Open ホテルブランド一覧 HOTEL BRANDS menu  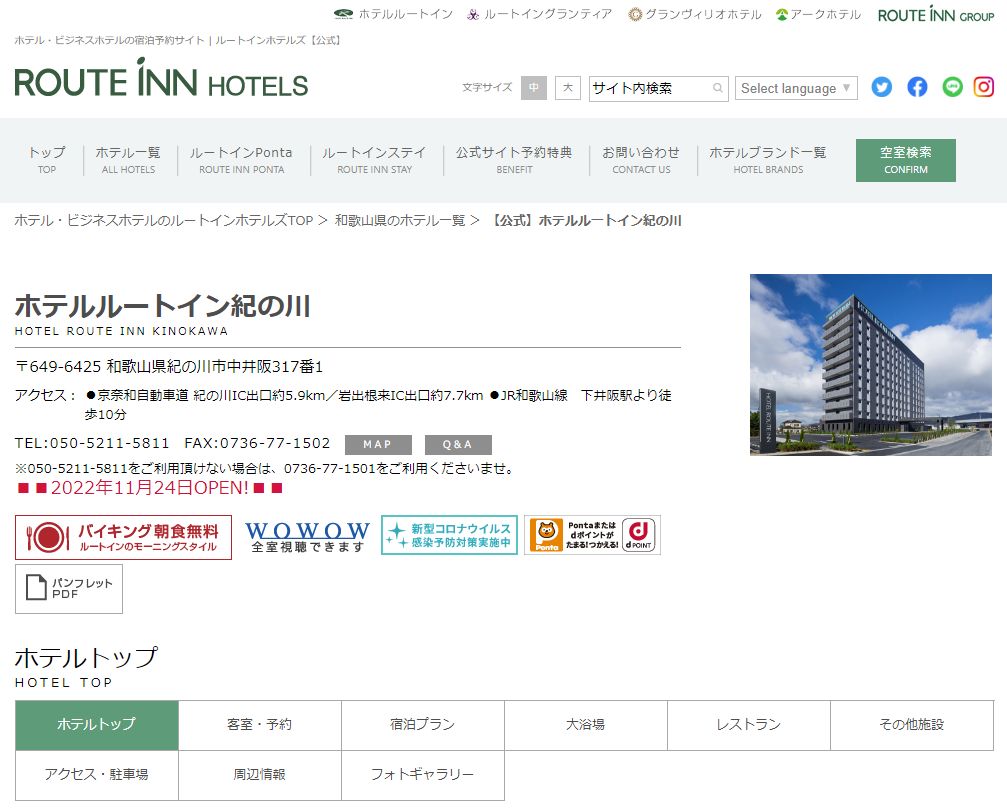768,160
